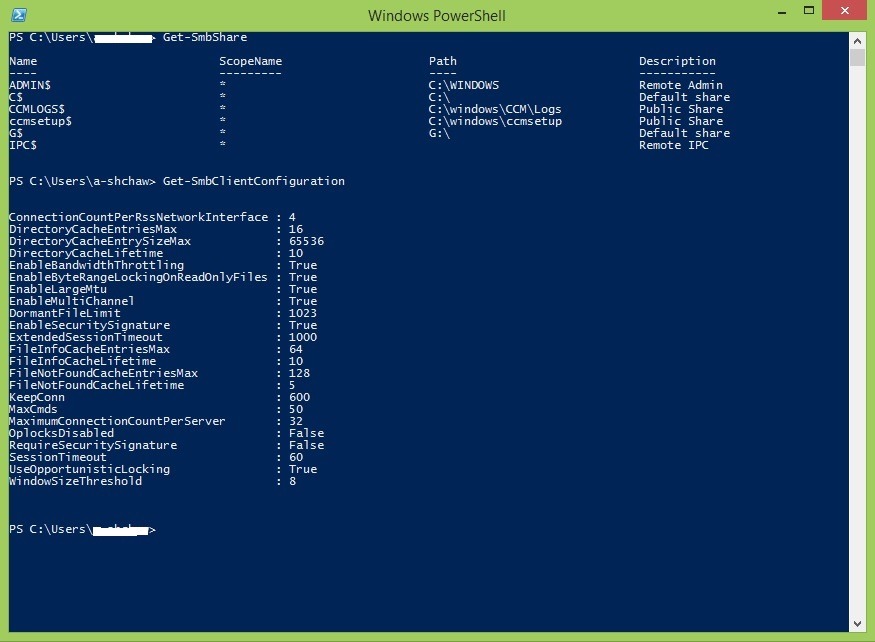This screenshot has width=875, height=642.
Task: Click the EnableByteRangeLockingOnReadOnlyFiles property
Action: tap(138, 277)
